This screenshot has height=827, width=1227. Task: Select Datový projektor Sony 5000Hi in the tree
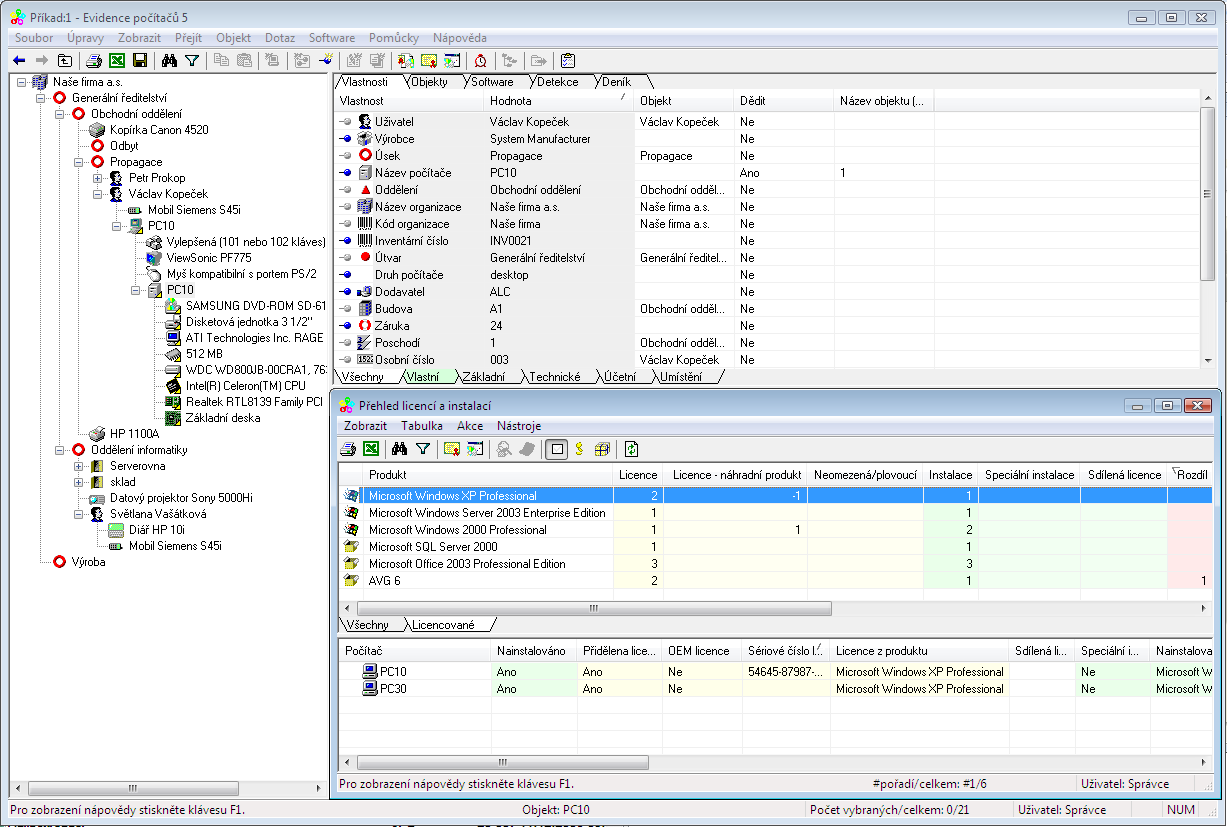[181, 498]
